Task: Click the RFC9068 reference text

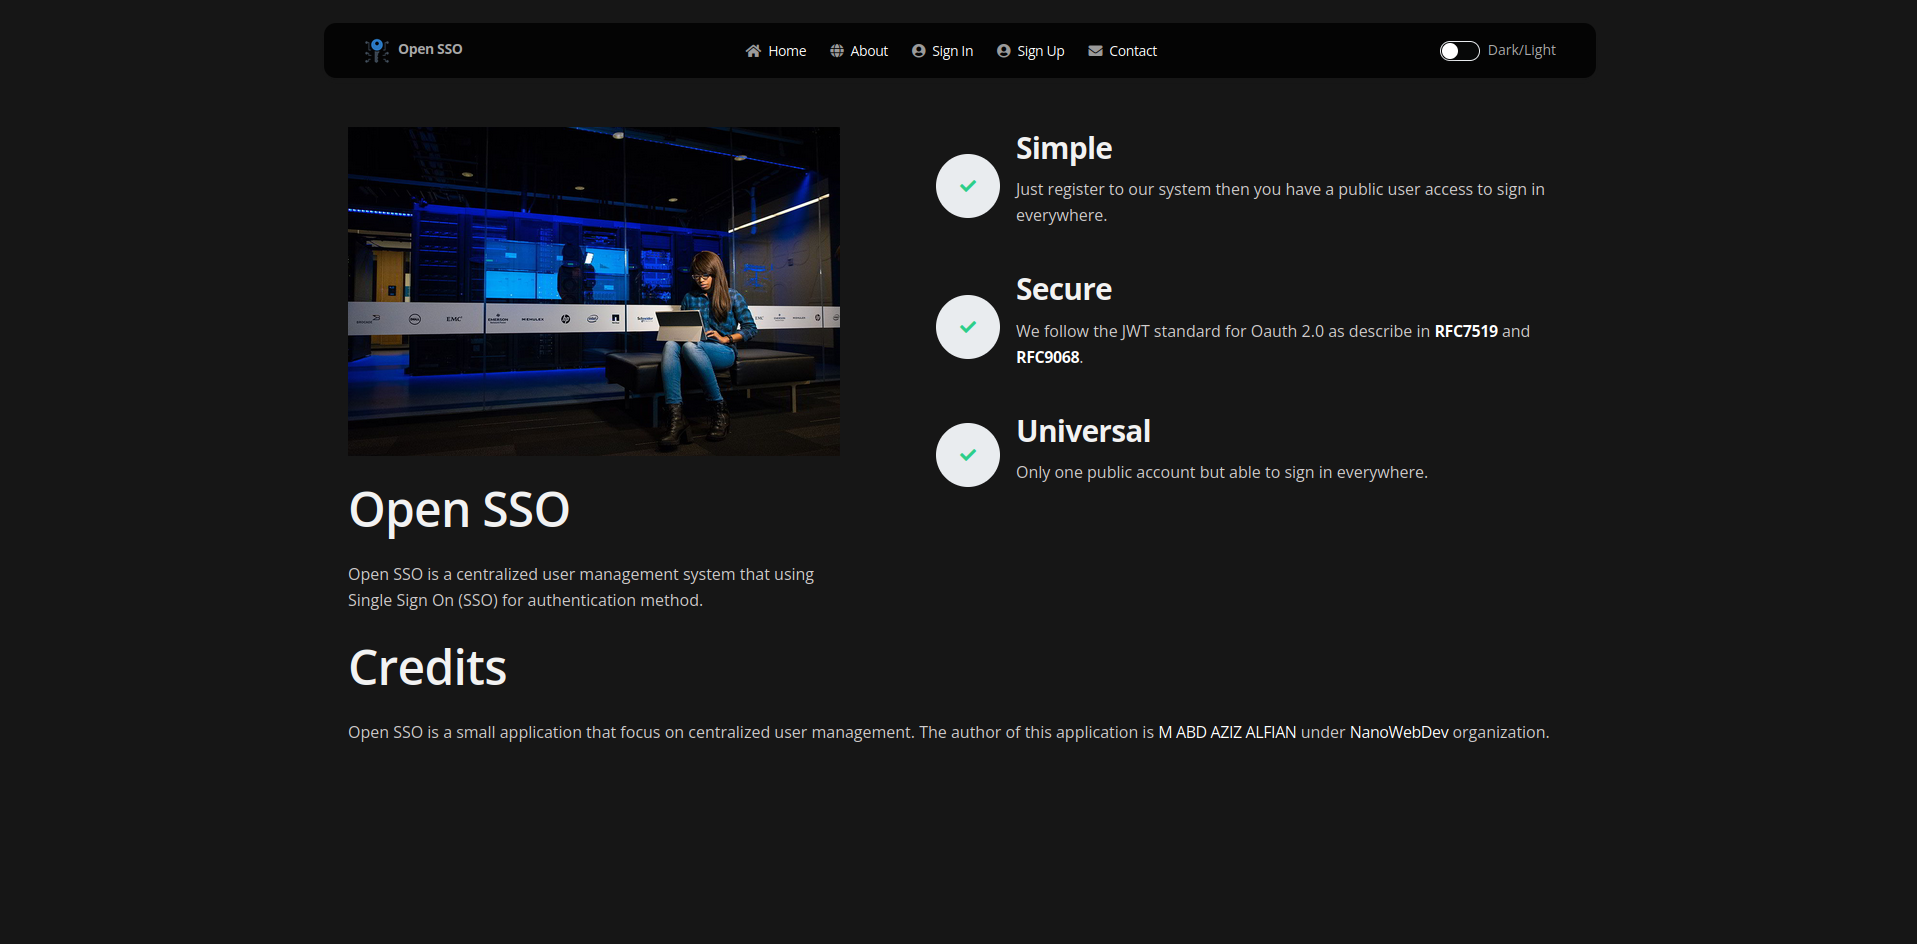Action: [1047, 357]
